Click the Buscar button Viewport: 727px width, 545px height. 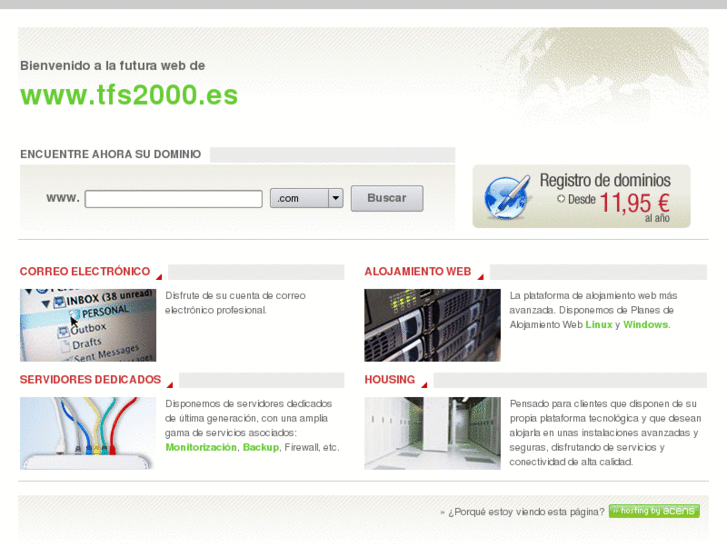(387, 198)
